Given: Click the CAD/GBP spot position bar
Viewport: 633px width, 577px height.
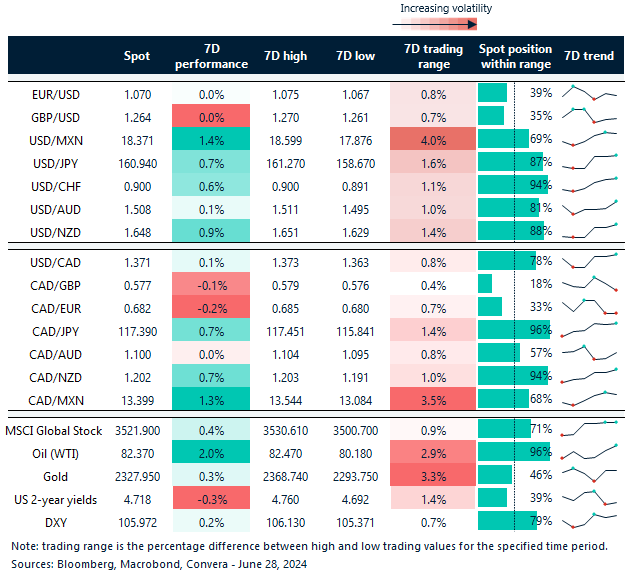Looking at the screenshot, I should pyautogui.click(x=486, y=283).
